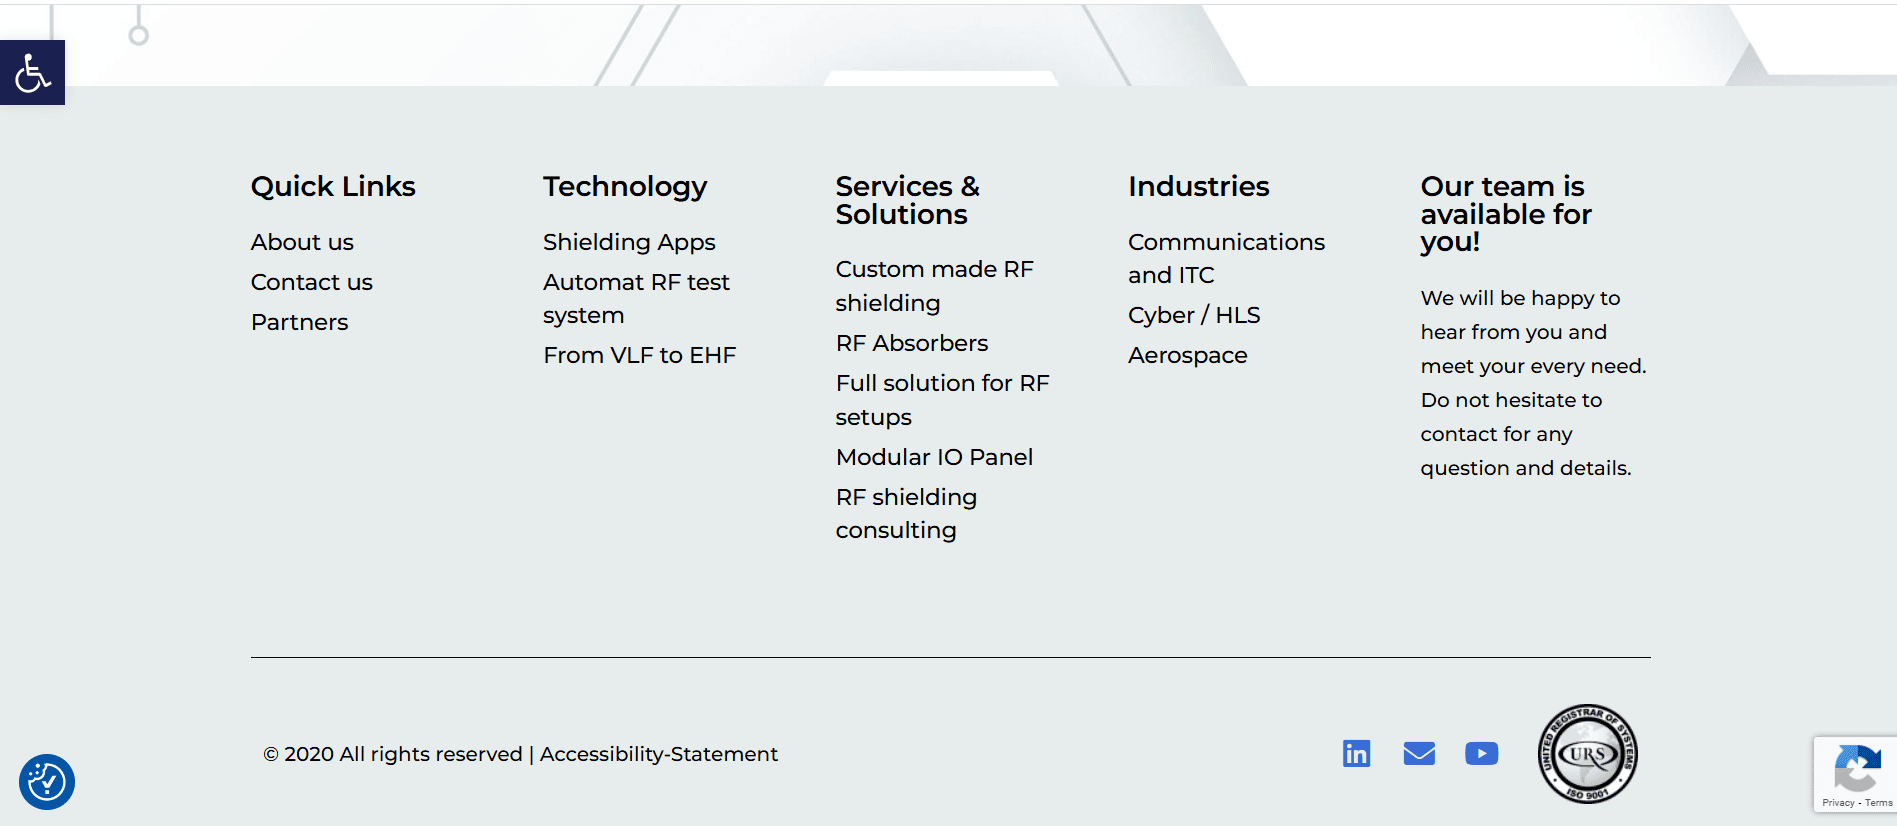Open the YouTube channel icon

click(x=1481, y=753)
